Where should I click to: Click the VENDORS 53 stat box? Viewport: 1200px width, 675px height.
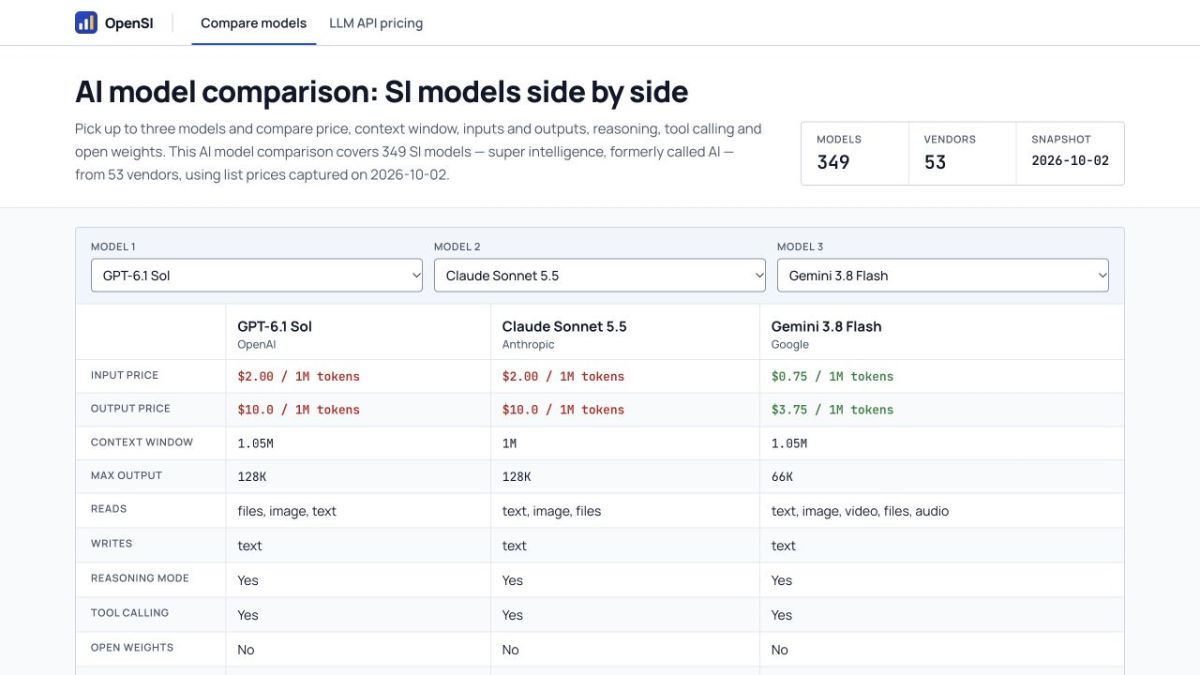click(x=962, y=153)
